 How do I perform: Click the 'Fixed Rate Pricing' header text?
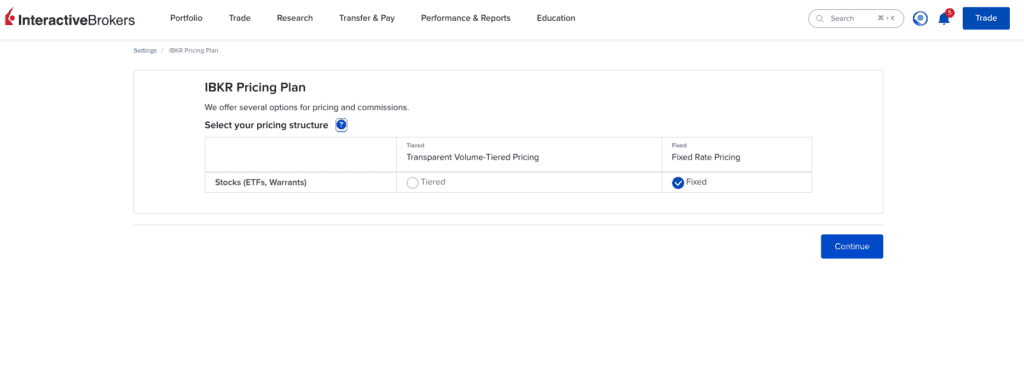coord(706,157)
